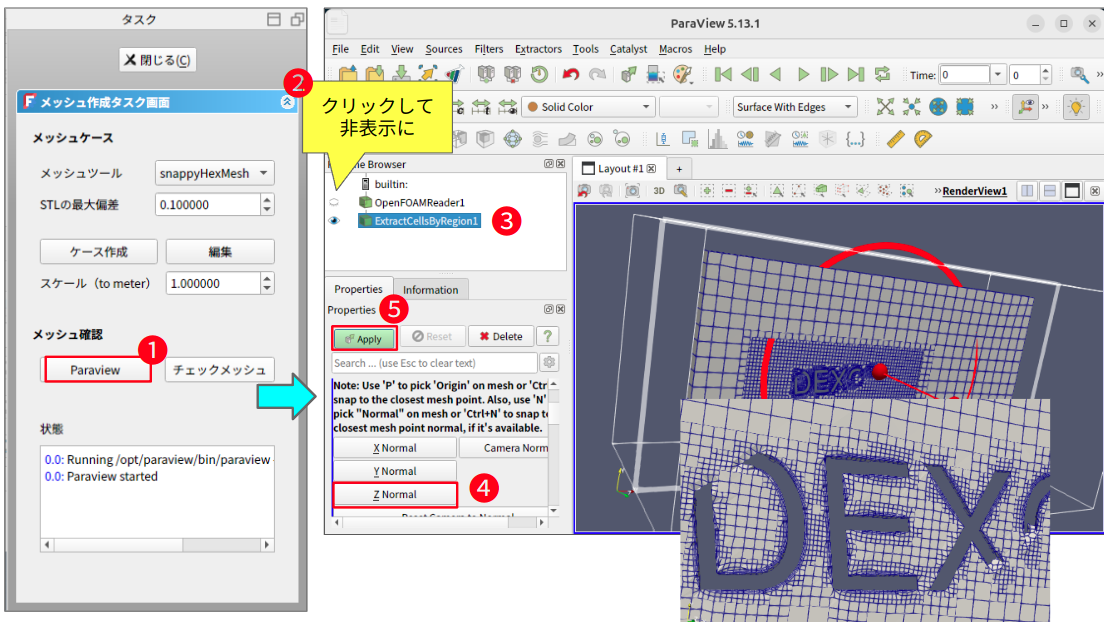The height and width of the screenshot is (622, 1104).
Task: Click the Reset Session circular clock icon
Action: tap(539, 74)
